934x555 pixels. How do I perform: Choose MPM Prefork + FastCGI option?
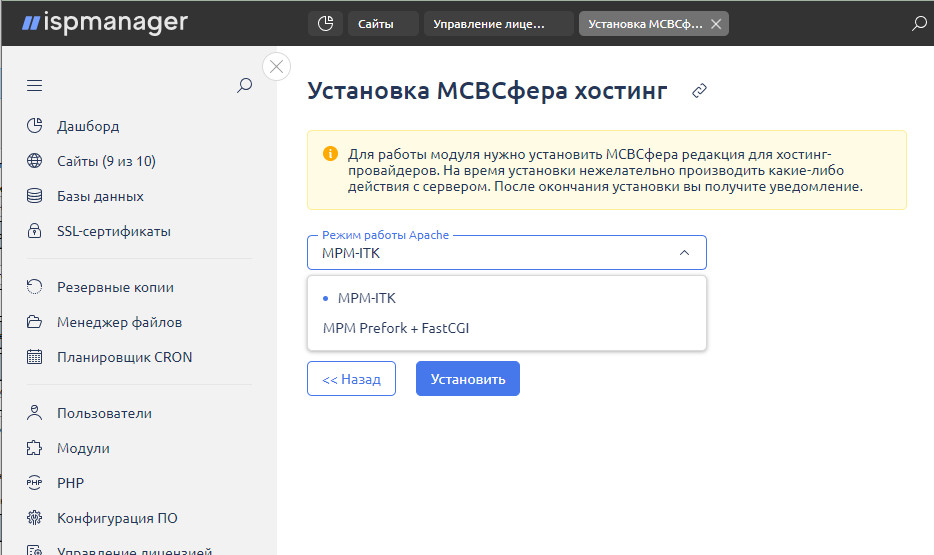pyautogui.click(x=395, y=328)
